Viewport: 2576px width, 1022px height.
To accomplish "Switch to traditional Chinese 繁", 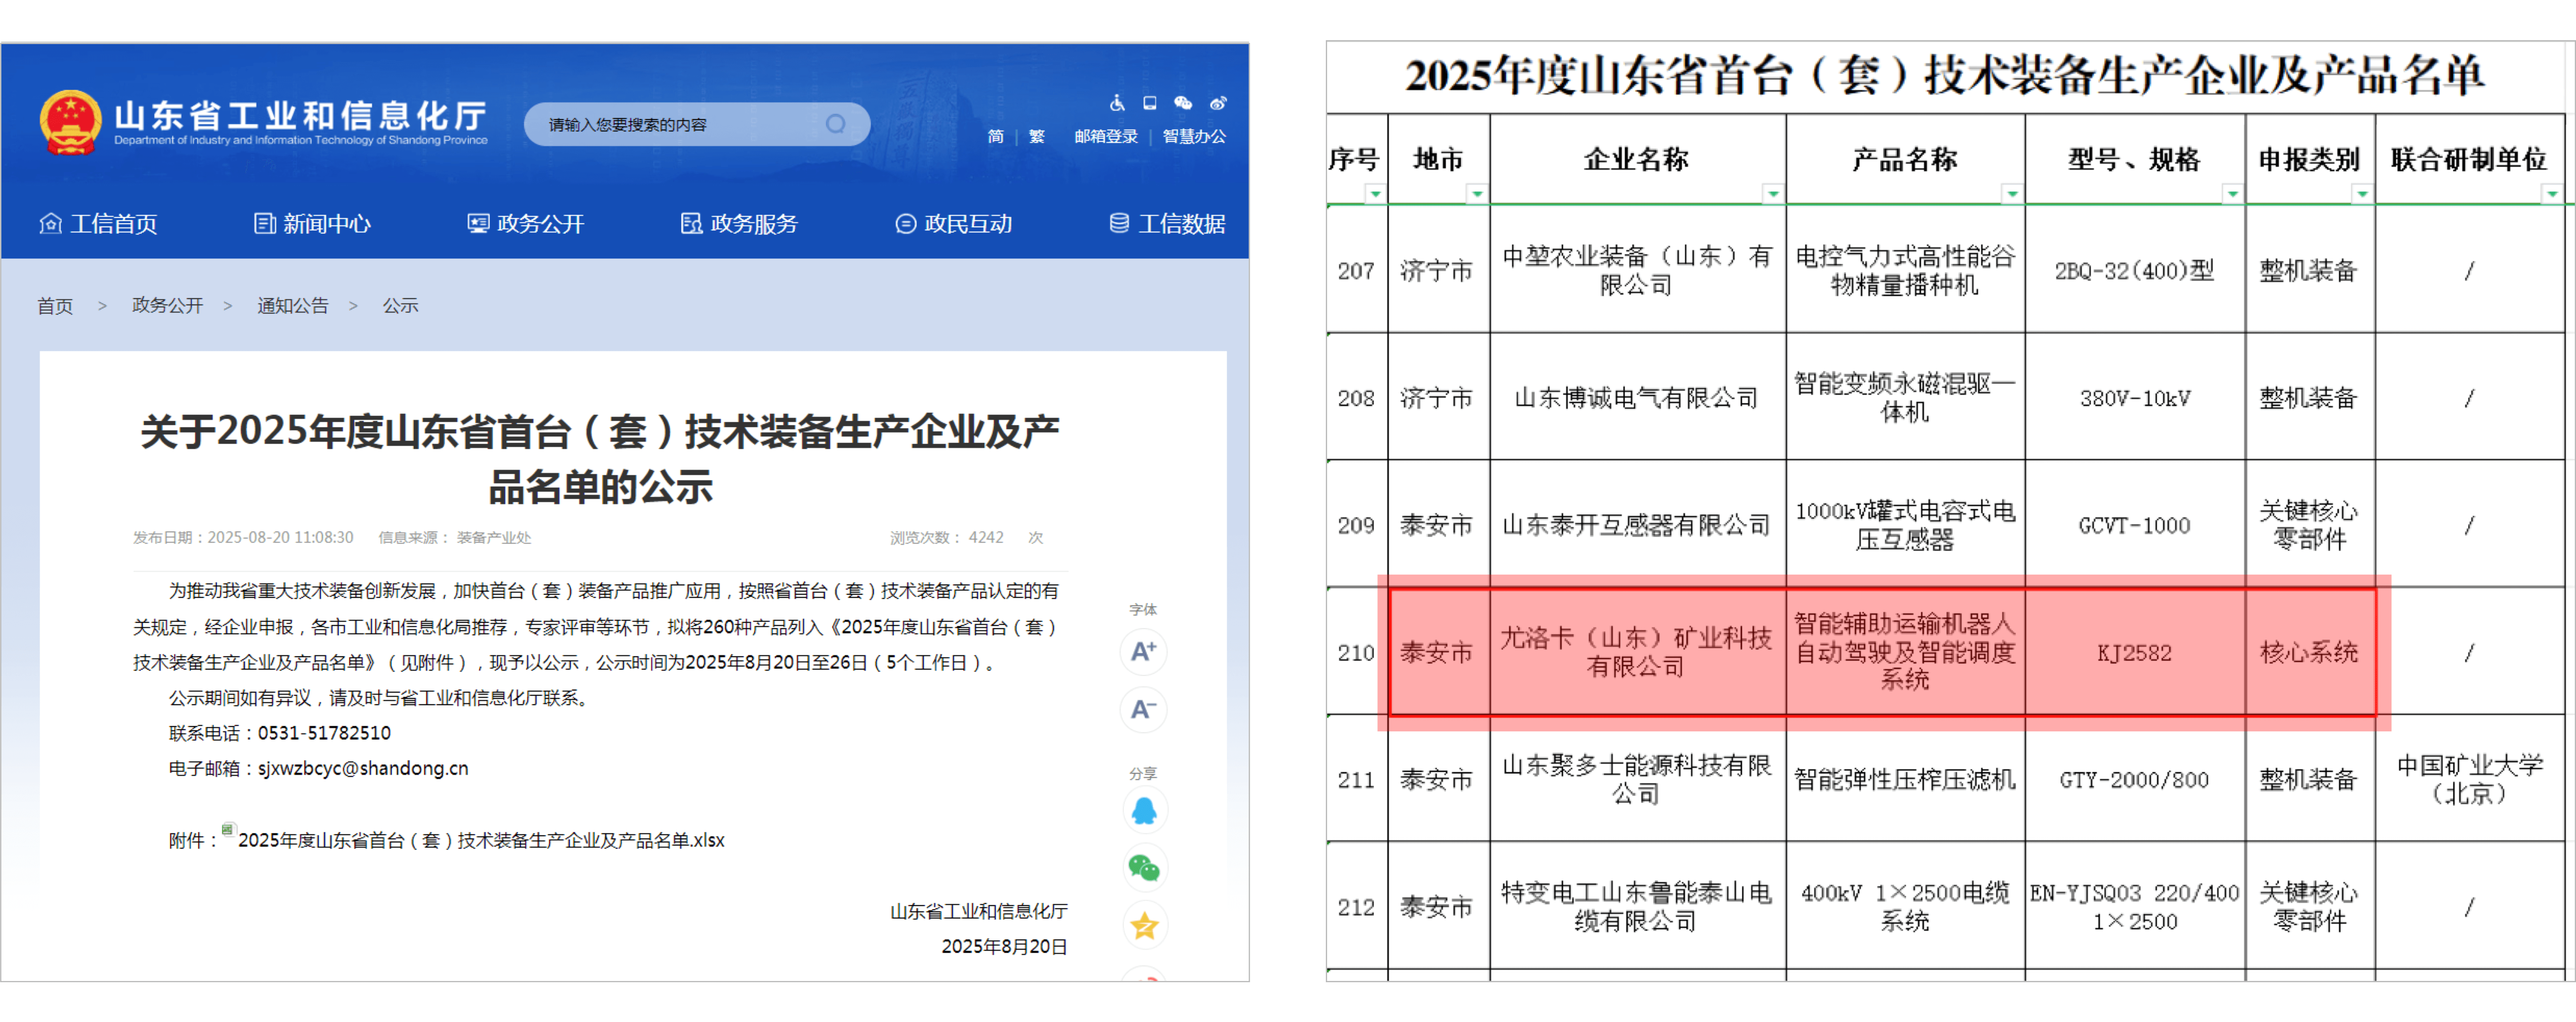I will coord(1037,136).
